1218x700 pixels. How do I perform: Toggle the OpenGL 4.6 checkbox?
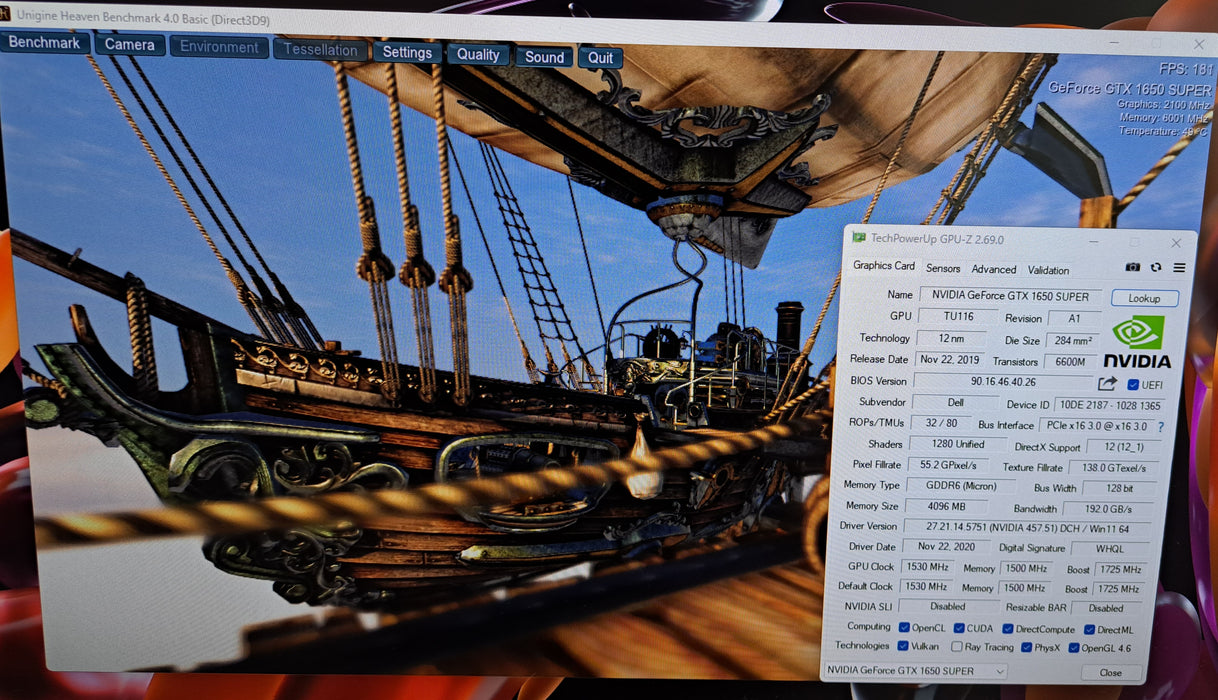pyautogui.click(x=1074, y=648)
